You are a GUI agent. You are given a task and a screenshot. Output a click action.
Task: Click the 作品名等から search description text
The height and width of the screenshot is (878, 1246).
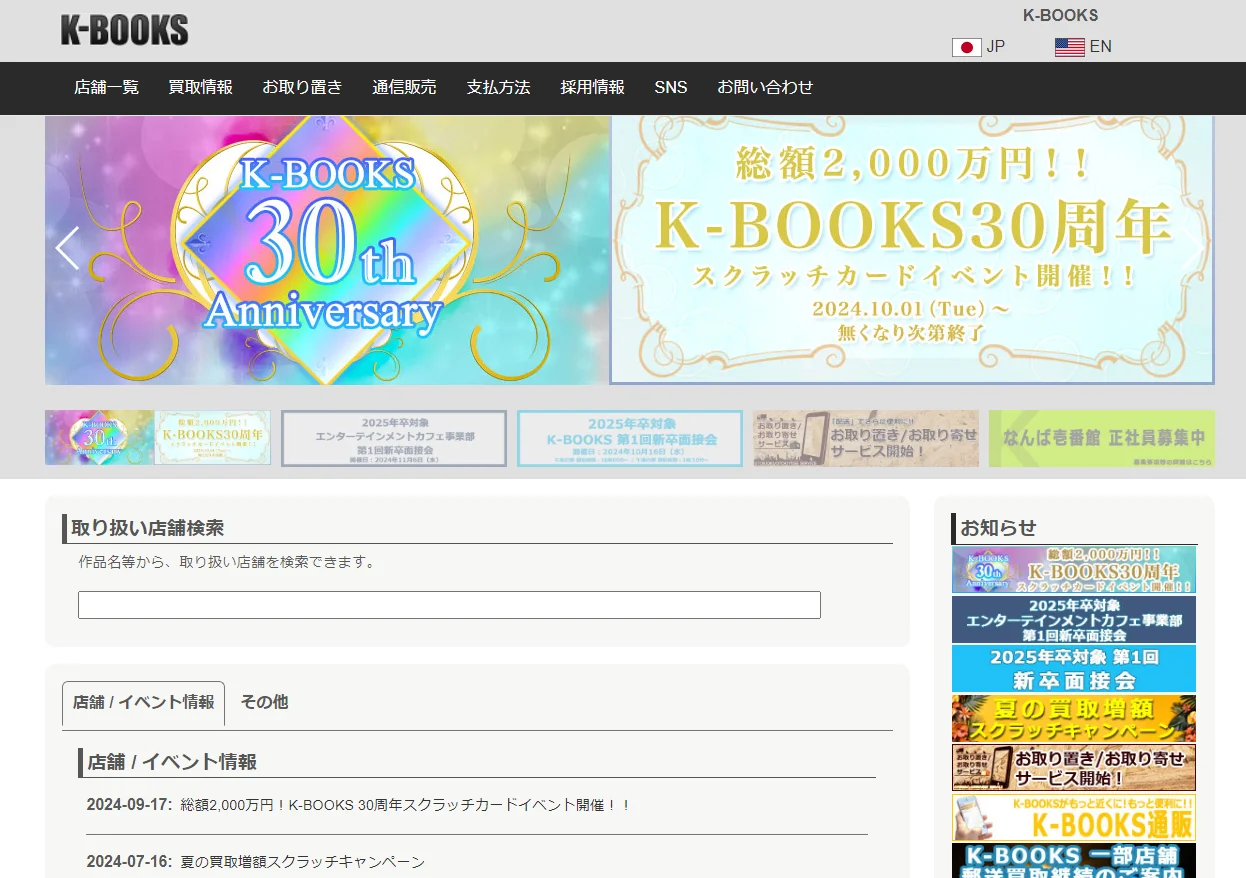click(x=227, y=562)
